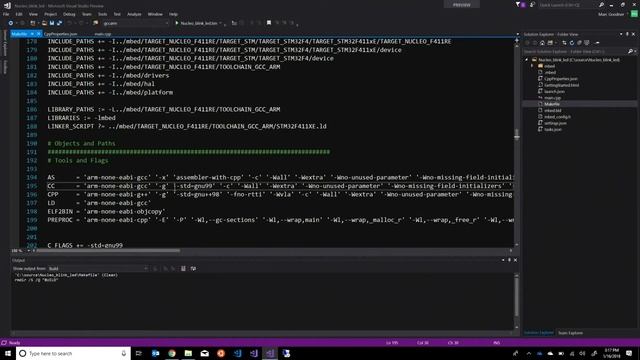Image resolution: width=640 pixels, height=360 pixels.
Task: Click the Type here to search taskbar box
Action: pos(73,353)
